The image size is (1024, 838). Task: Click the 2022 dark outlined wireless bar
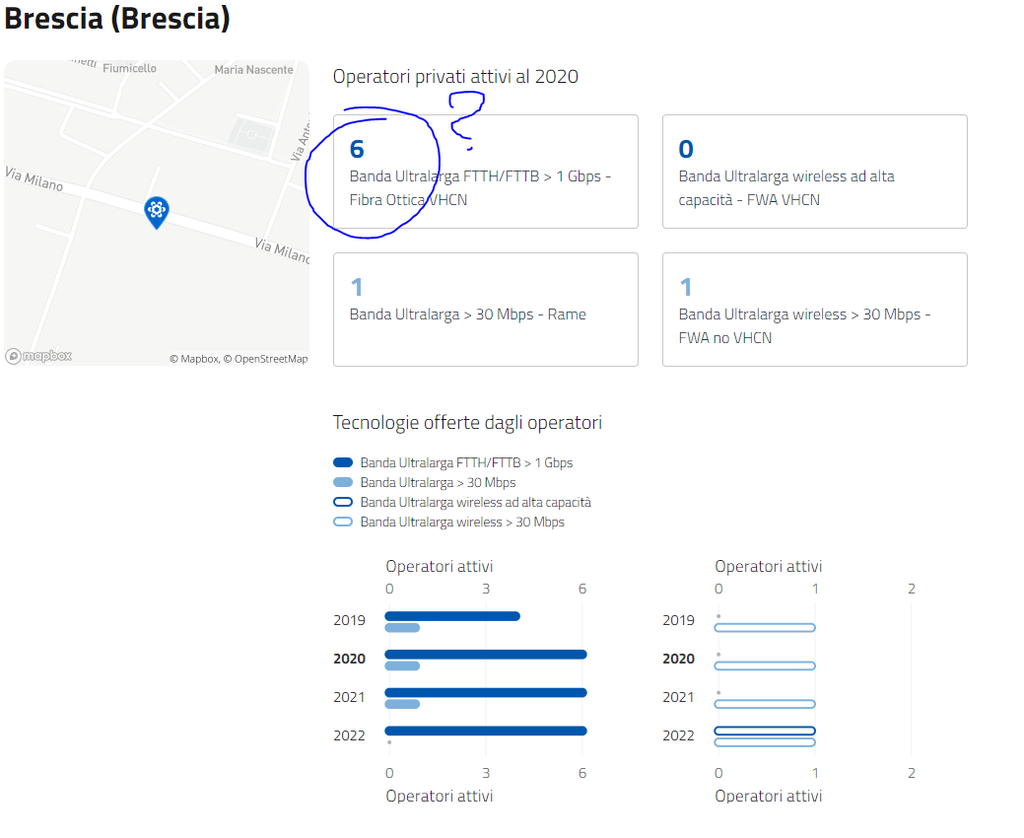[765, 731]
